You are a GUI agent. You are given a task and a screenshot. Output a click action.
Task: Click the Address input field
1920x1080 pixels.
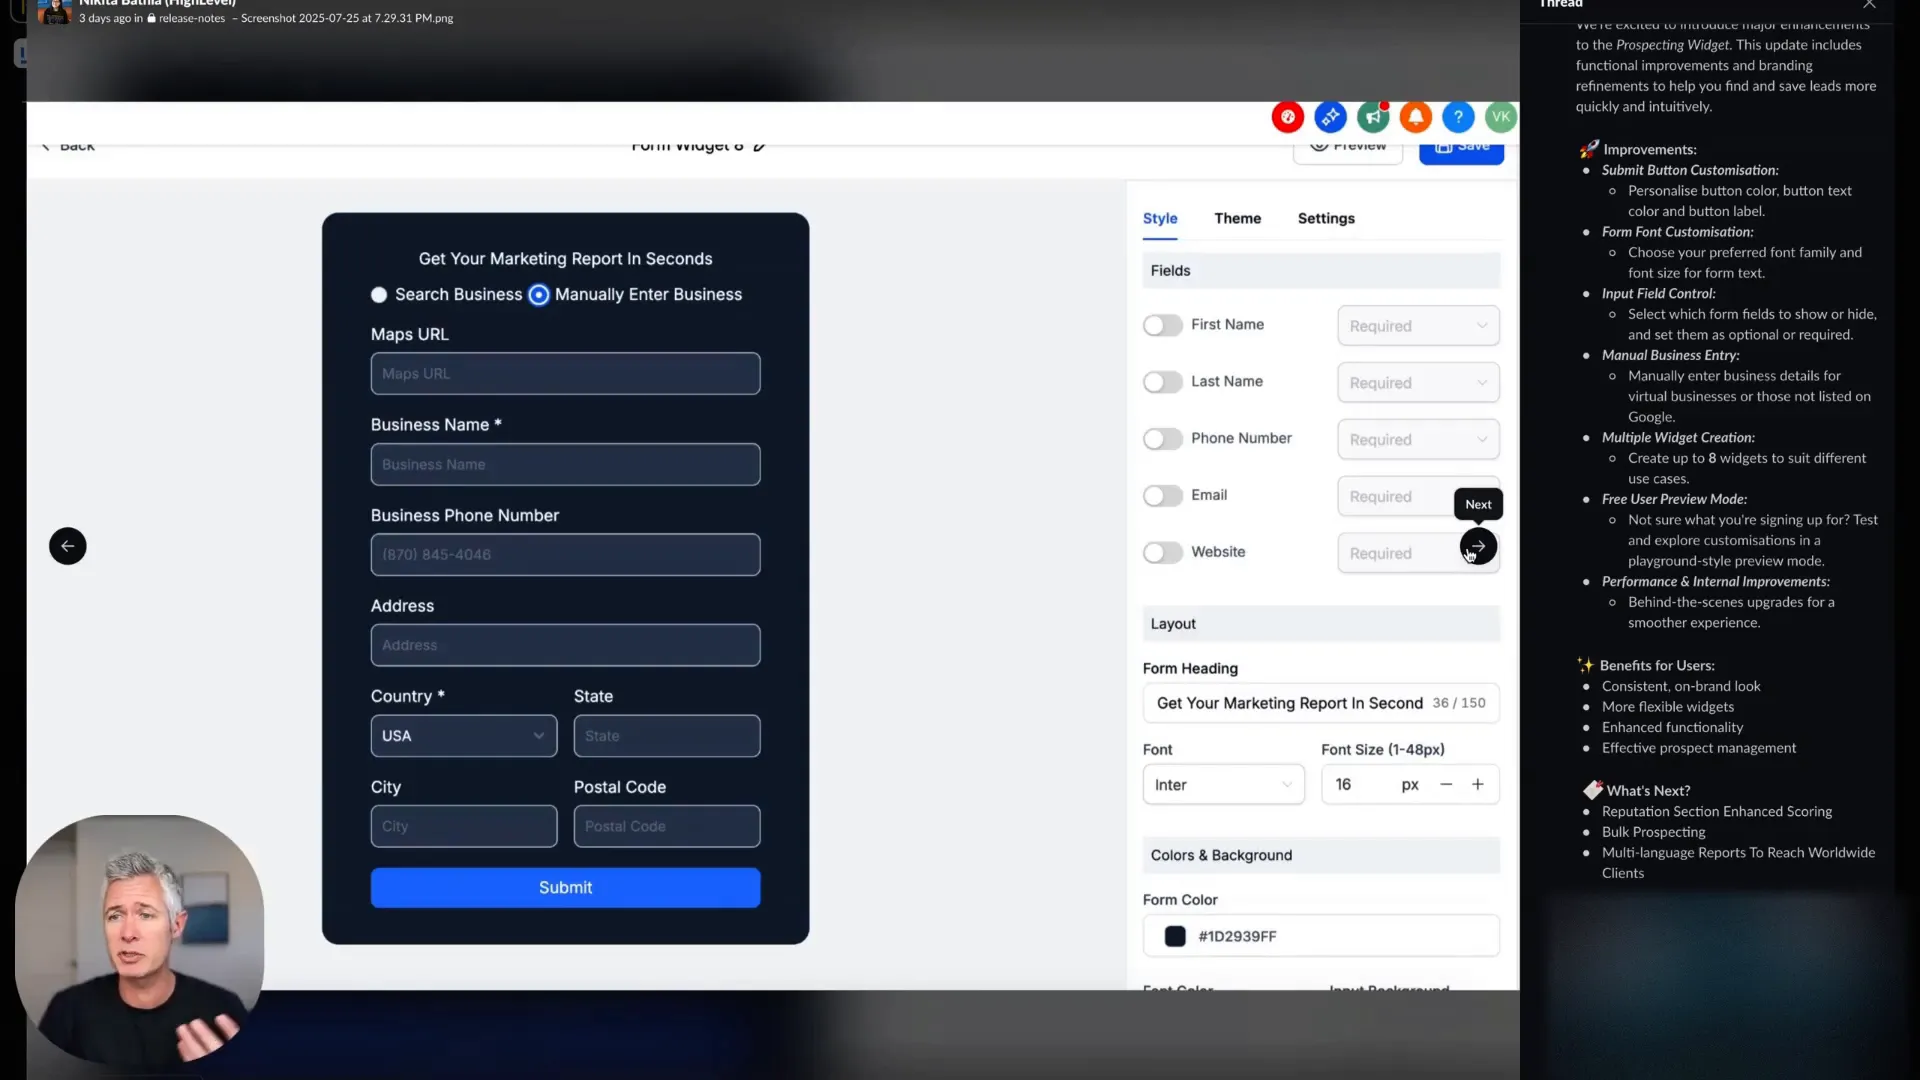pyautogui.click(x=566, y=646)
